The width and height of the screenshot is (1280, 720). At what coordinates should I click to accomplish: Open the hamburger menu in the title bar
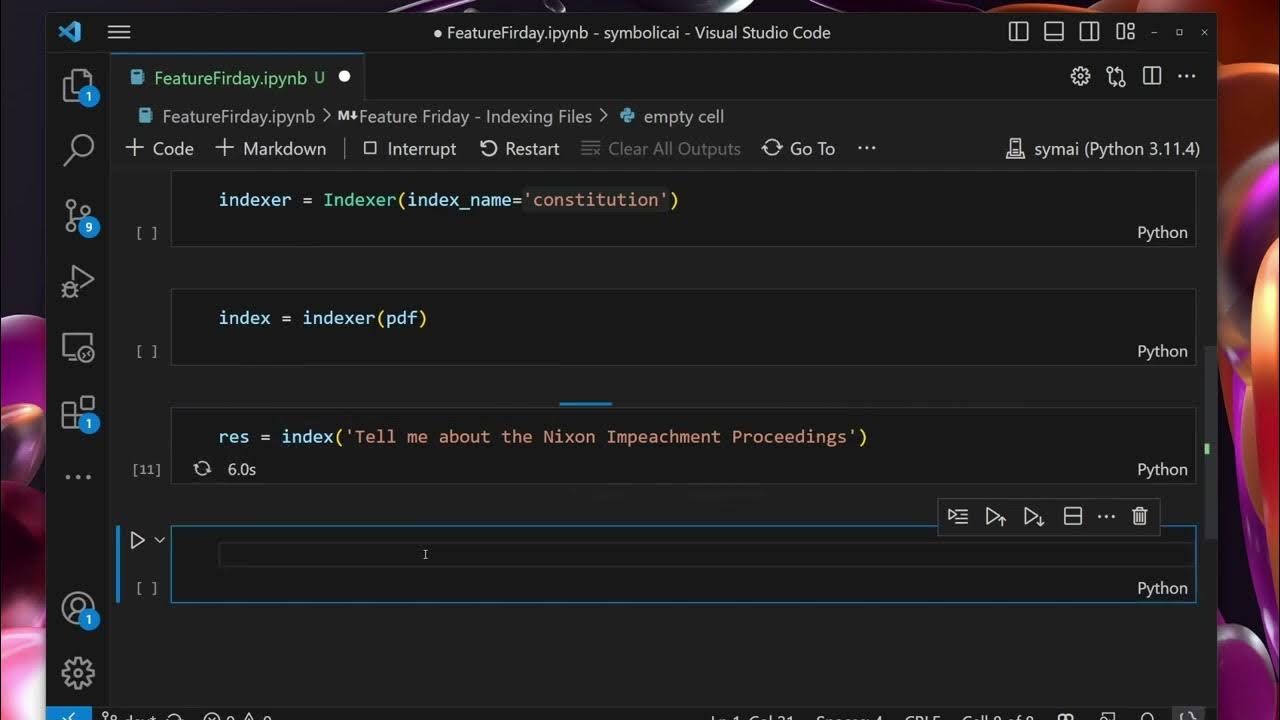119,32
